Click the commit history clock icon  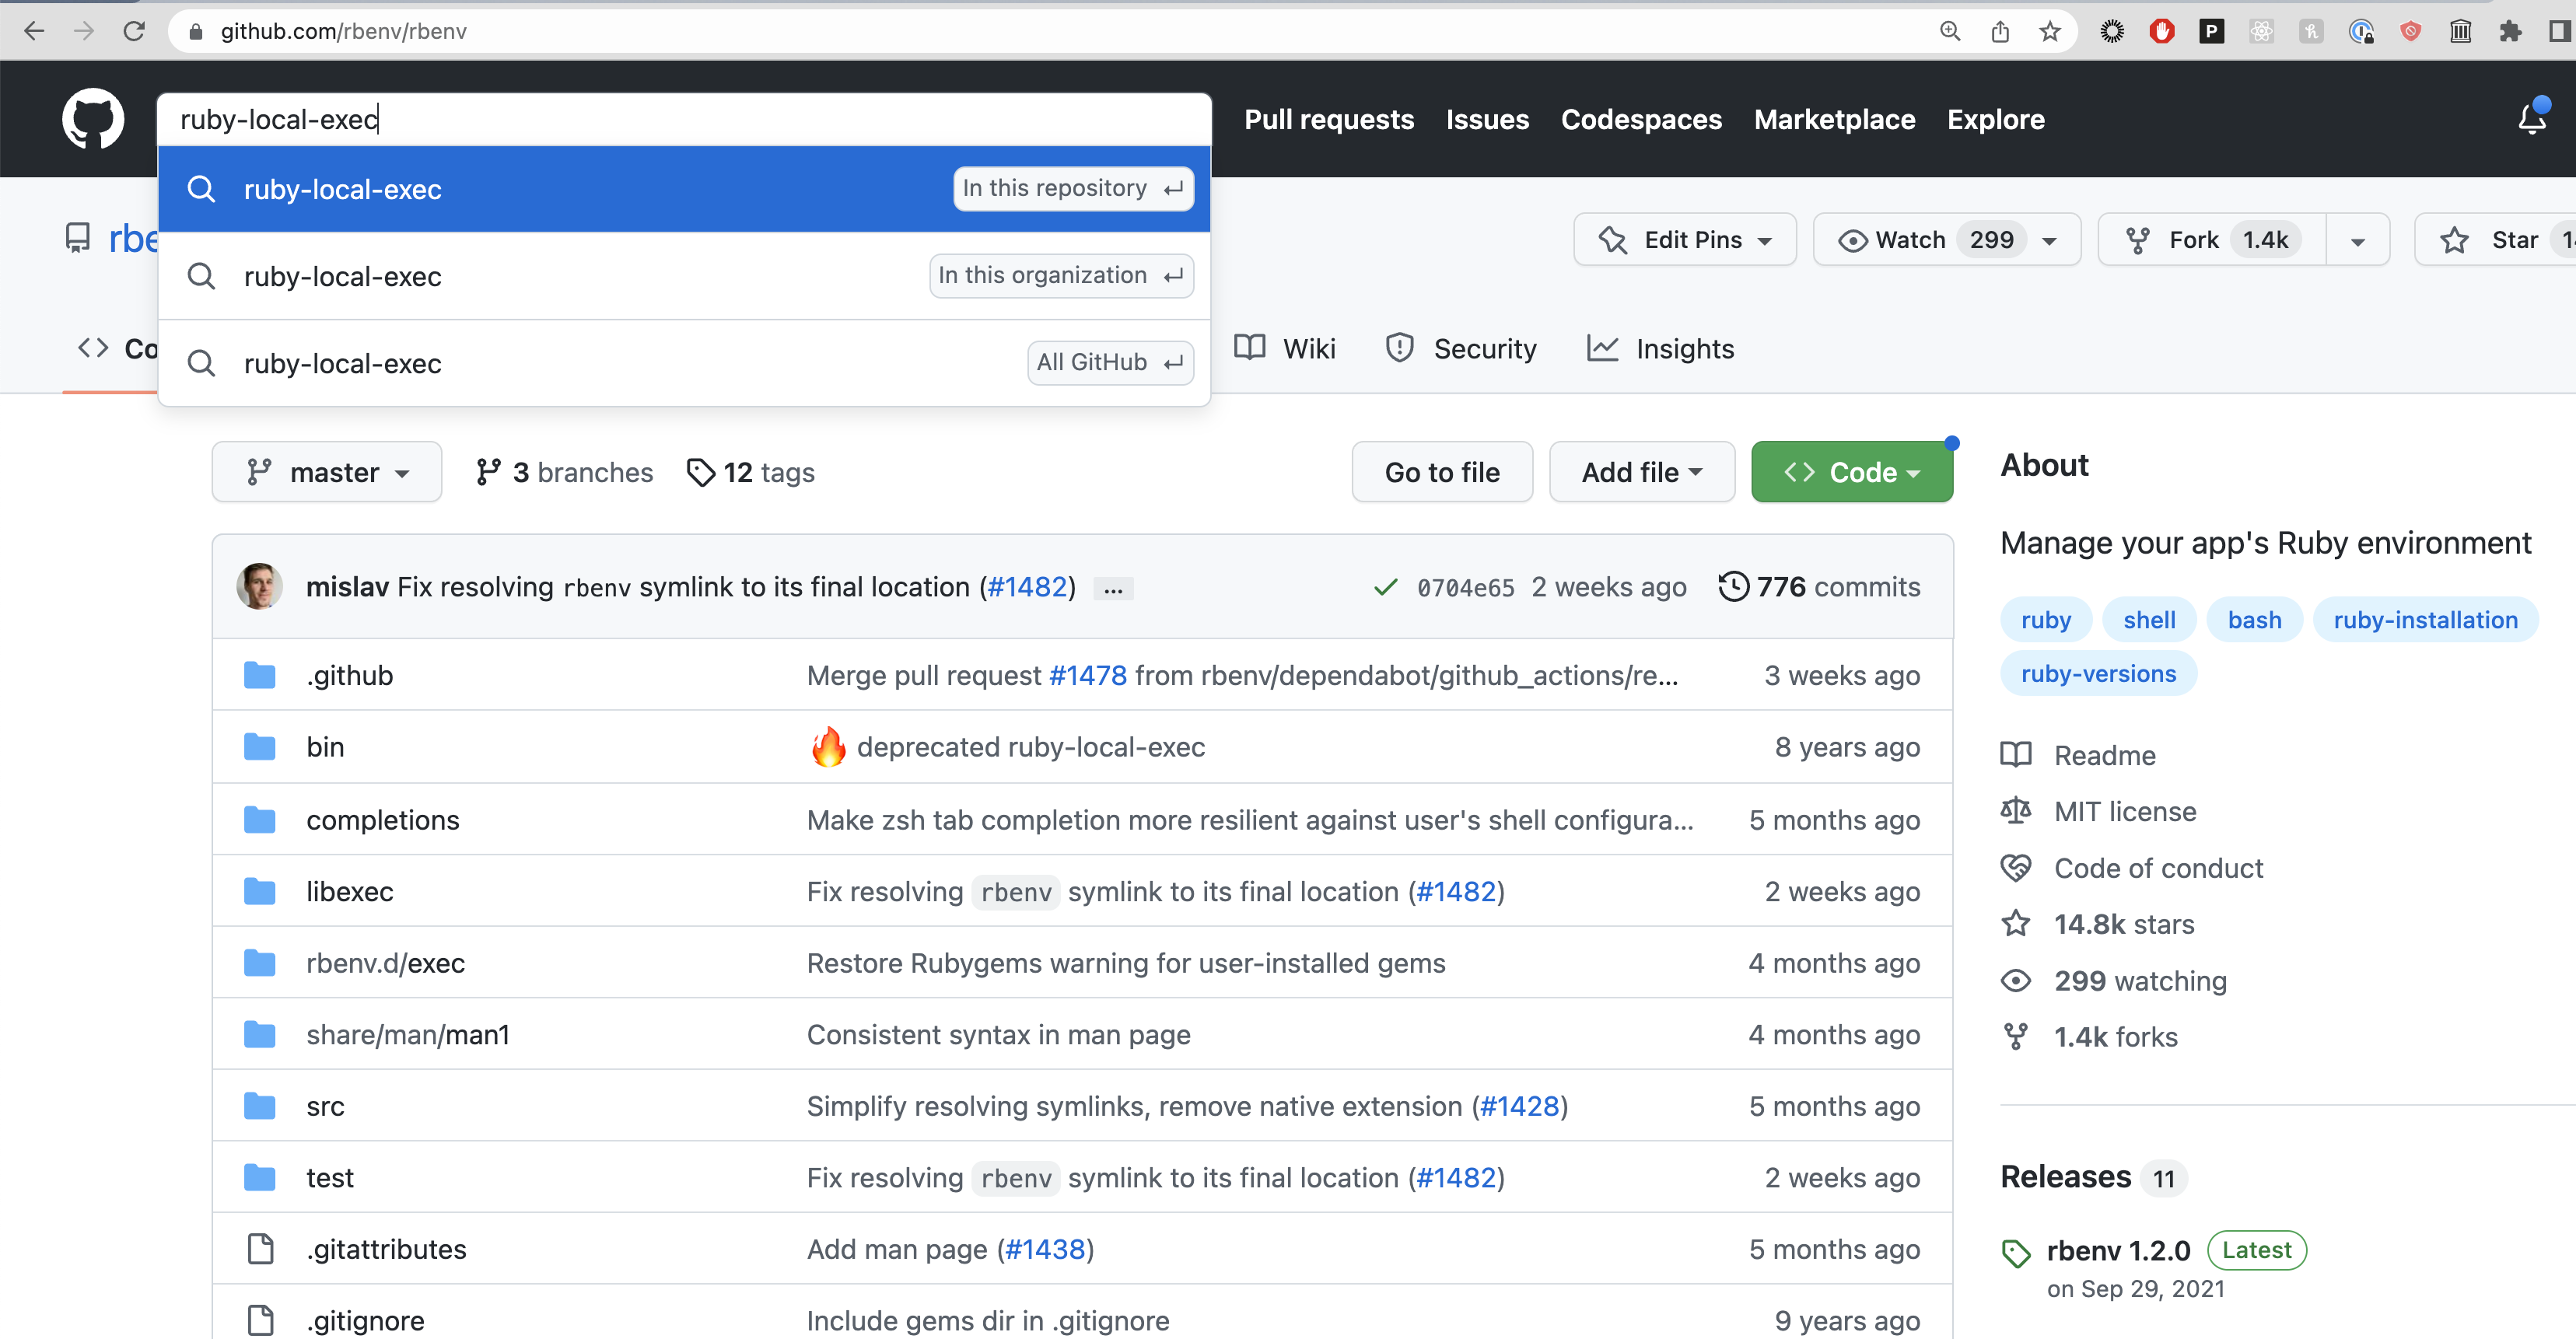click(x=1733, y=586)
